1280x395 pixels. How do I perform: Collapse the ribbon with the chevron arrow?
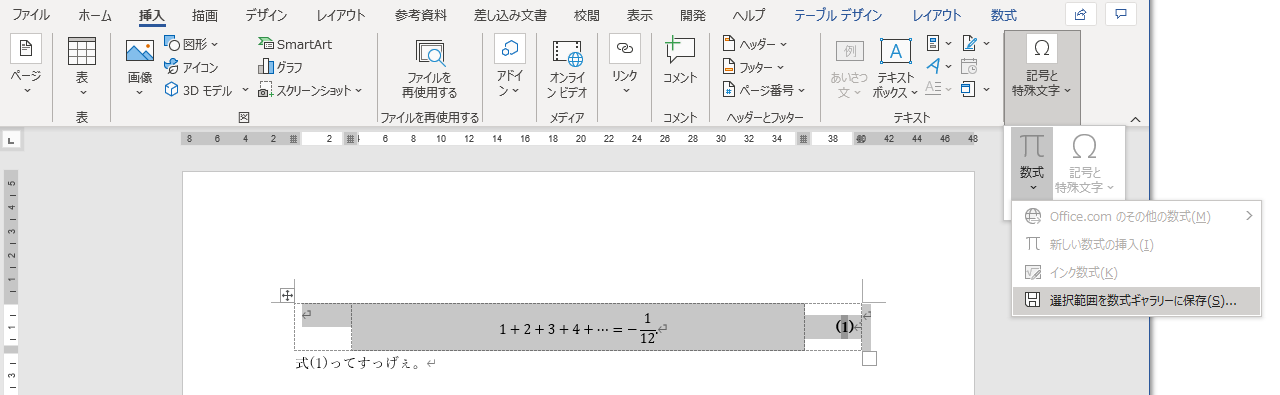coord(1135,119)
